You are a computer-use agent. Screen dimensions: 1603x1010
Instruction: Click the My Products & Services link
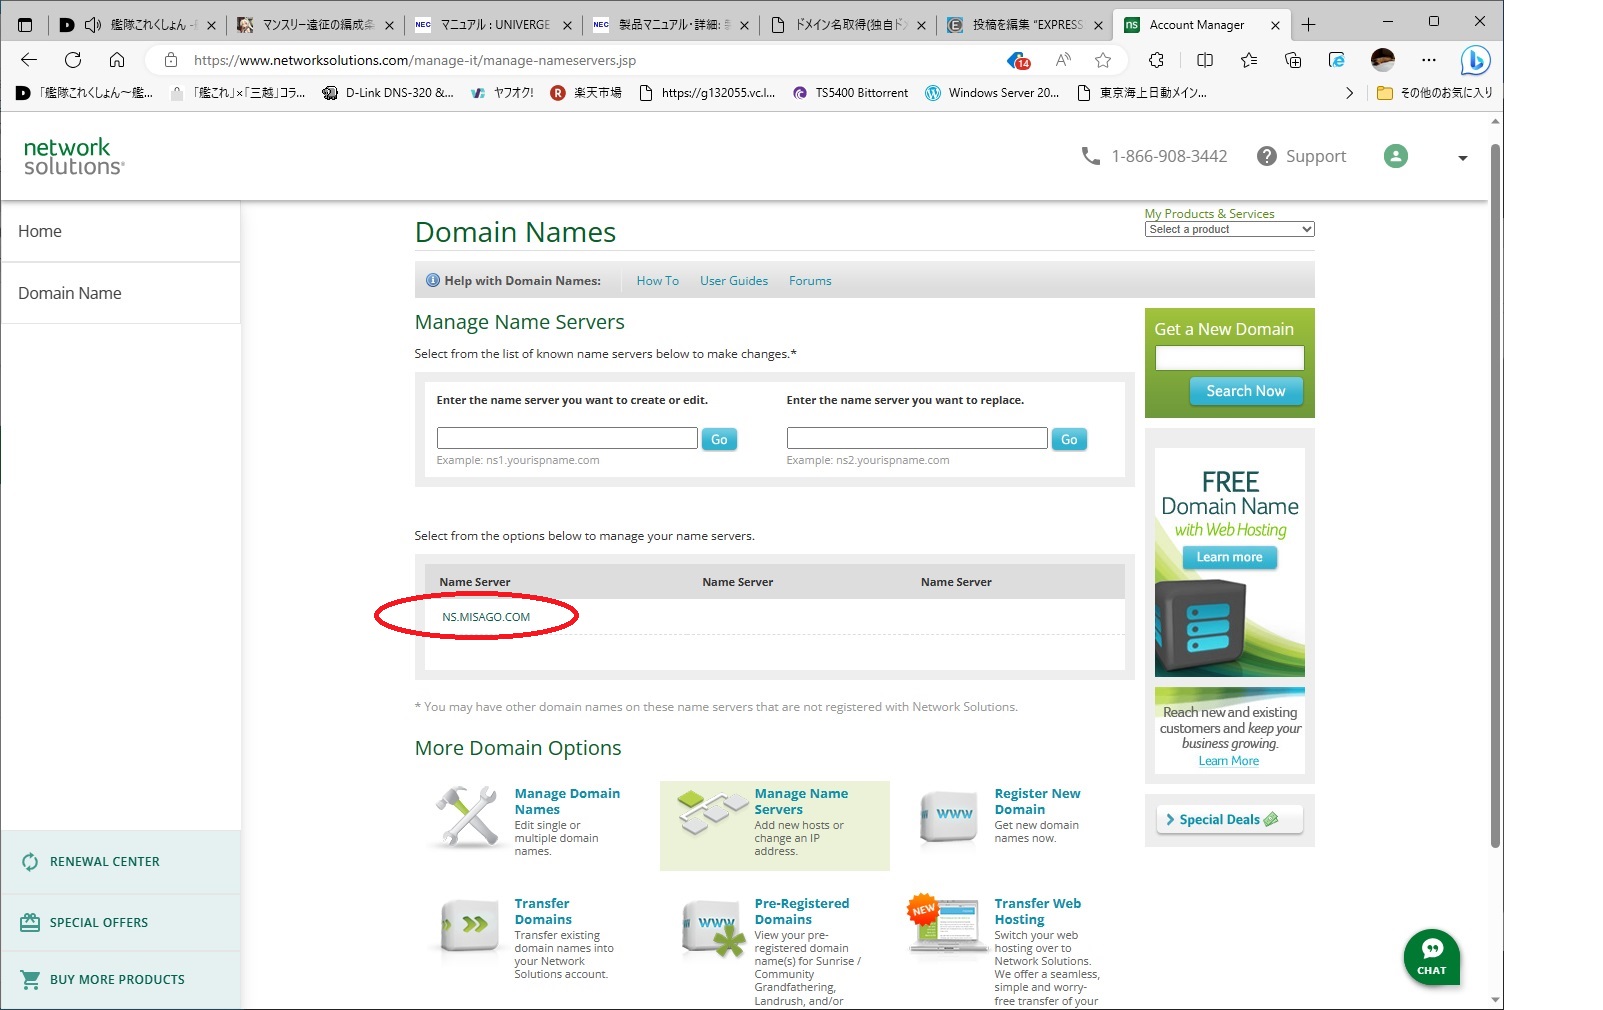pyautogui.click(x=1209, y=214)
